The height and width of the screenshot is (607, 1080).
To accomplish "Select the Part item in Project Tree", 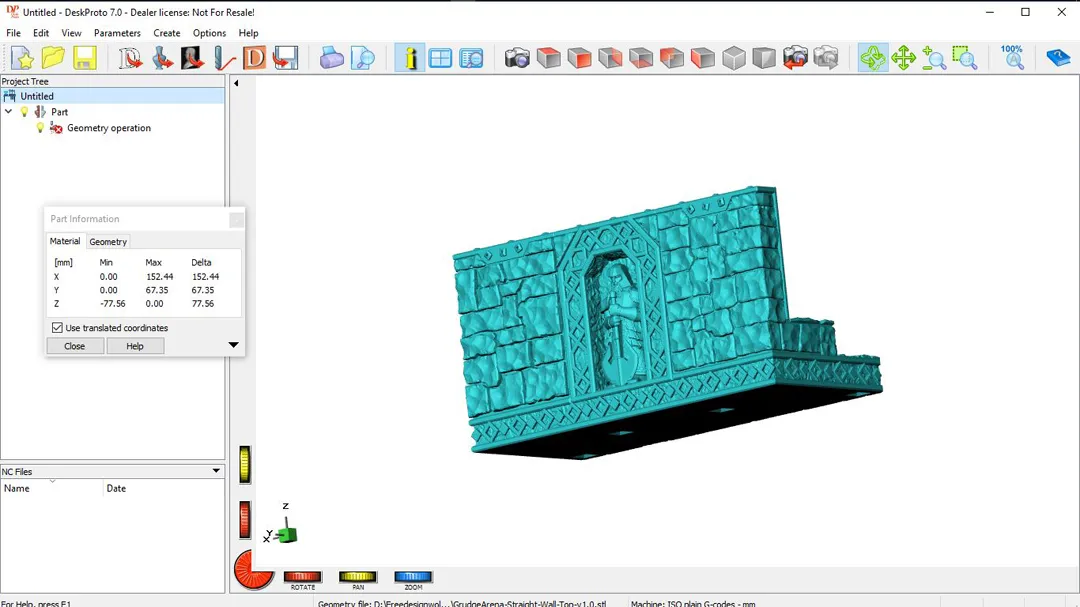I will pos(59,112).
